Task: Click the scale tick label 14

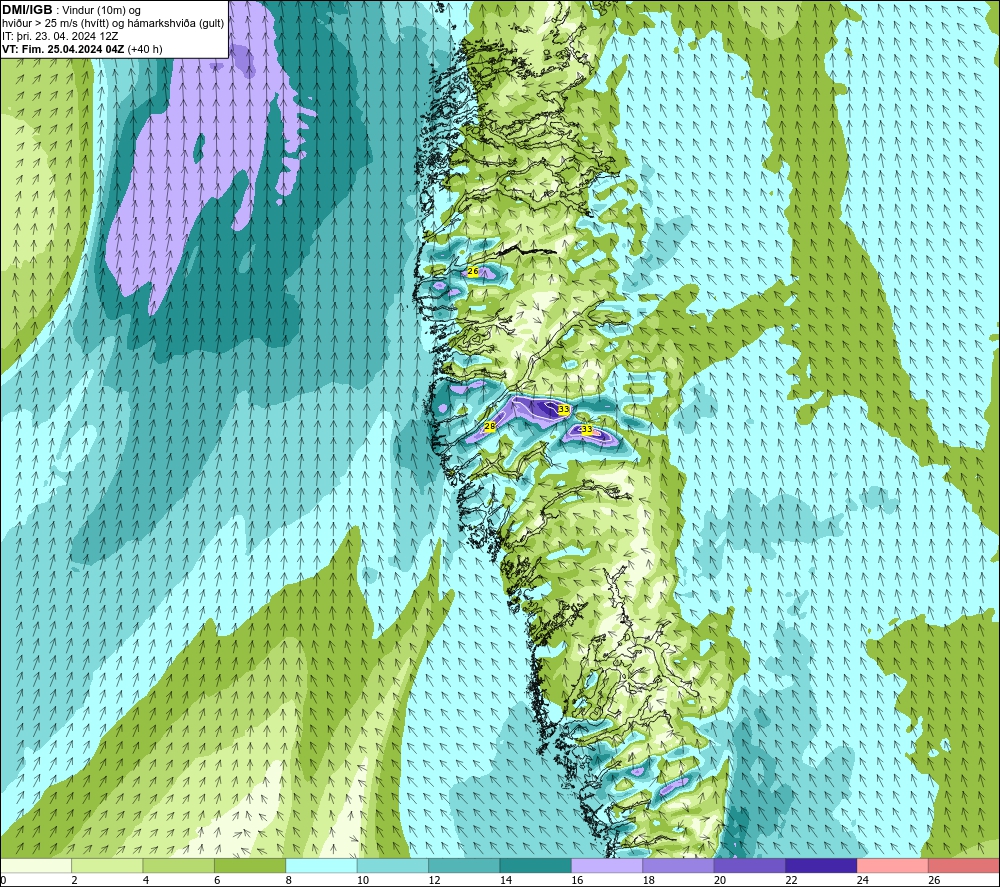Action: (506, 880)
